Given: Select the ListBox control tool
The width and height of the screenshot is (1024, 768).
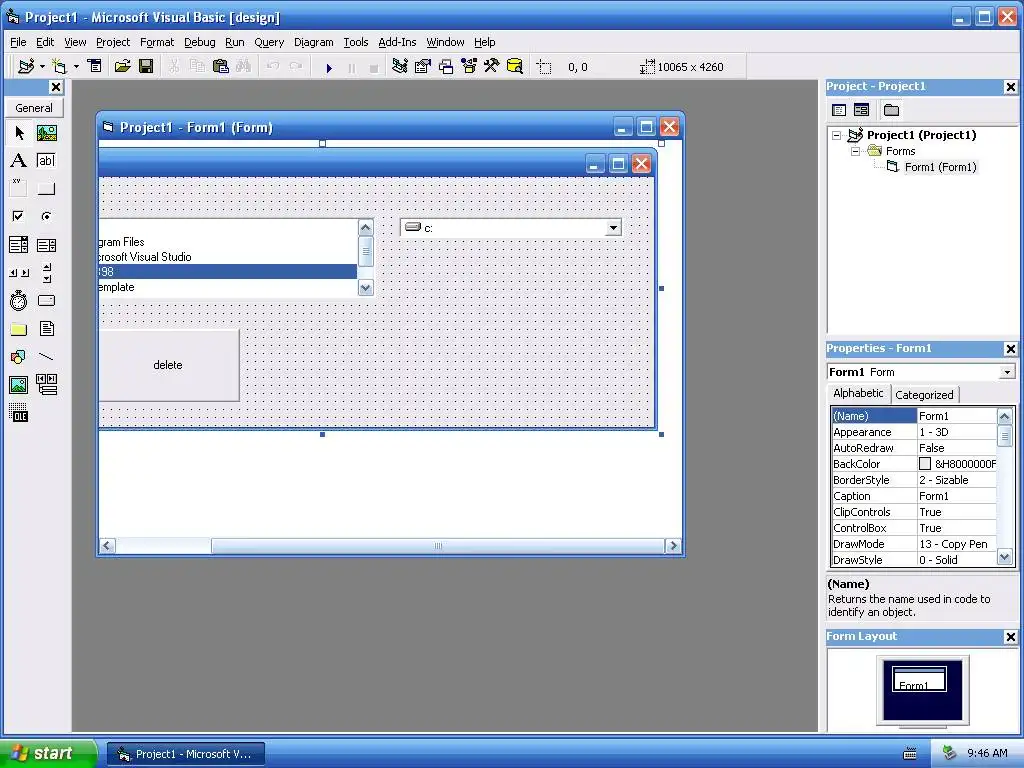Looking at the screenshot, I should pyautogui.click(x=46, y=245).
